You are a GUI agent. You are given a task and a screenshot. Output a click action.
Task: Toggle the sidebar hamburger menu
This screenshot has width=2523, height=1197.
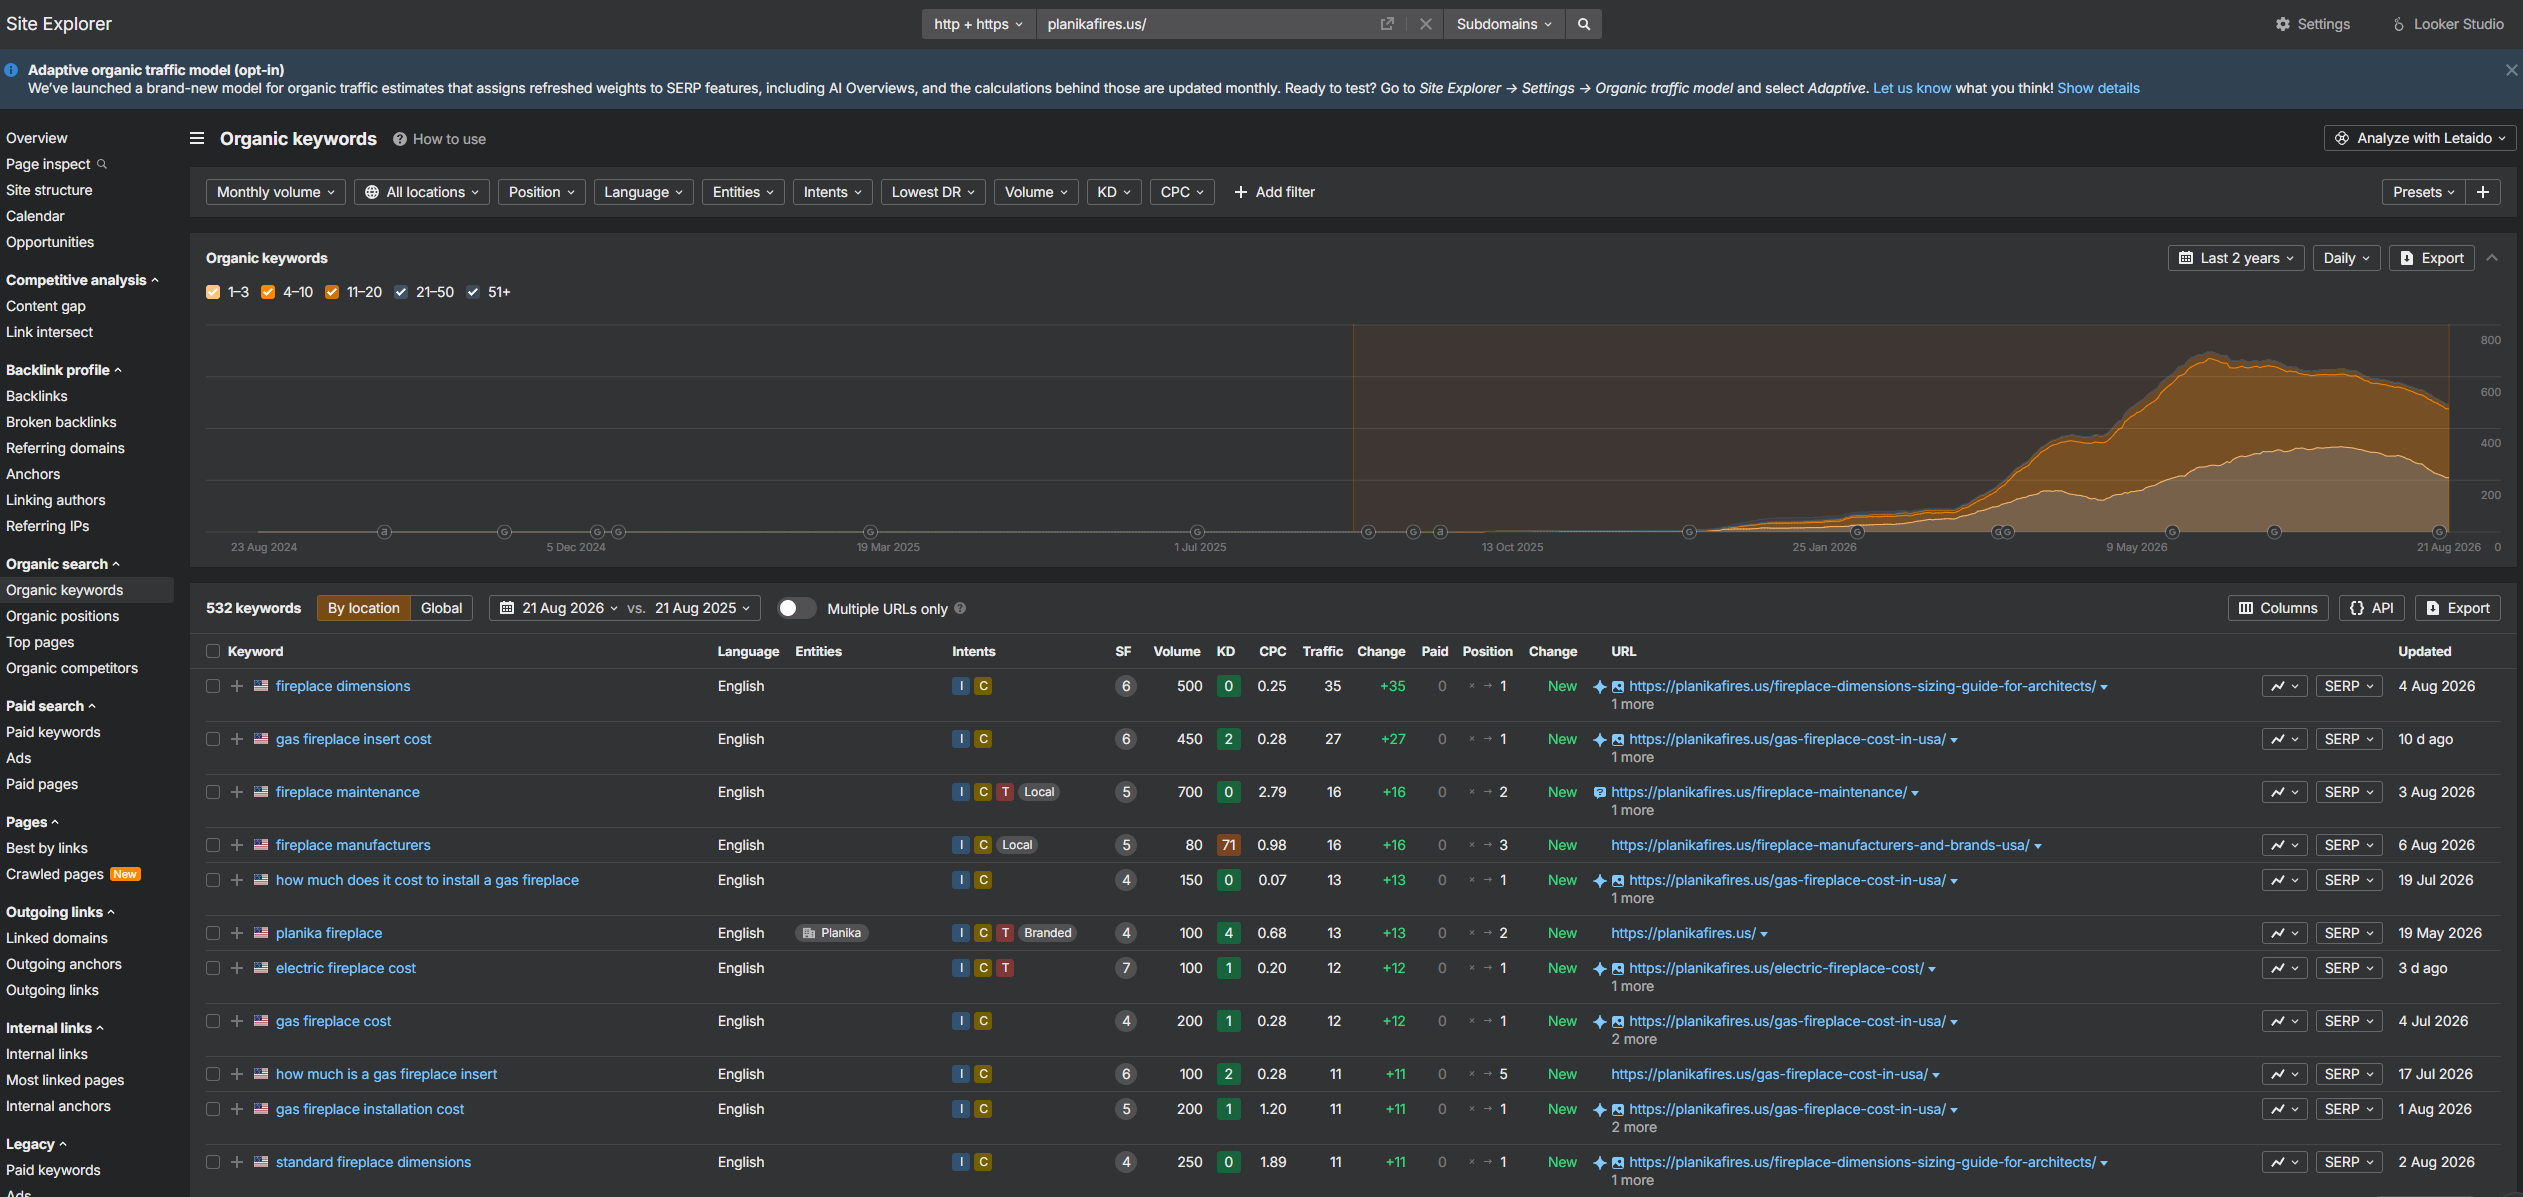click(197, 138)
